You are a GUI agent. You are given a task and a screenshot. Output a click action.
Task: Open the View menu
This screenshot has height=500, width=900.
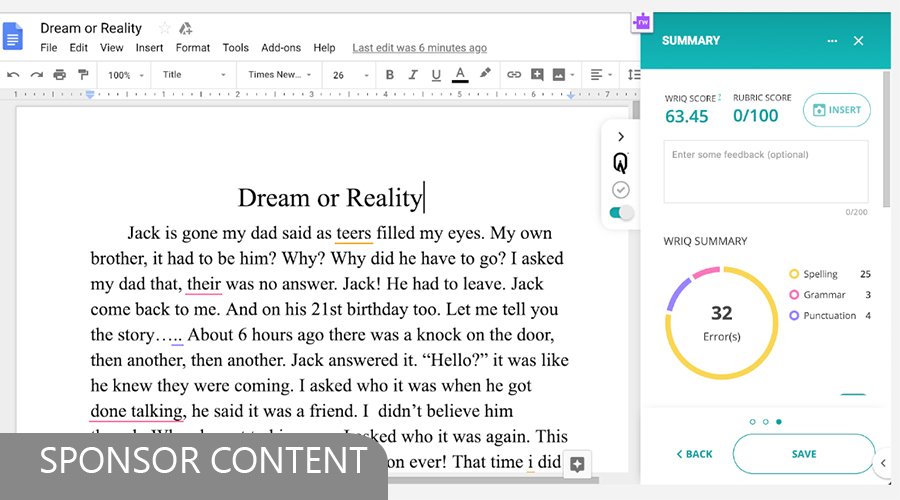coord(112,48)
